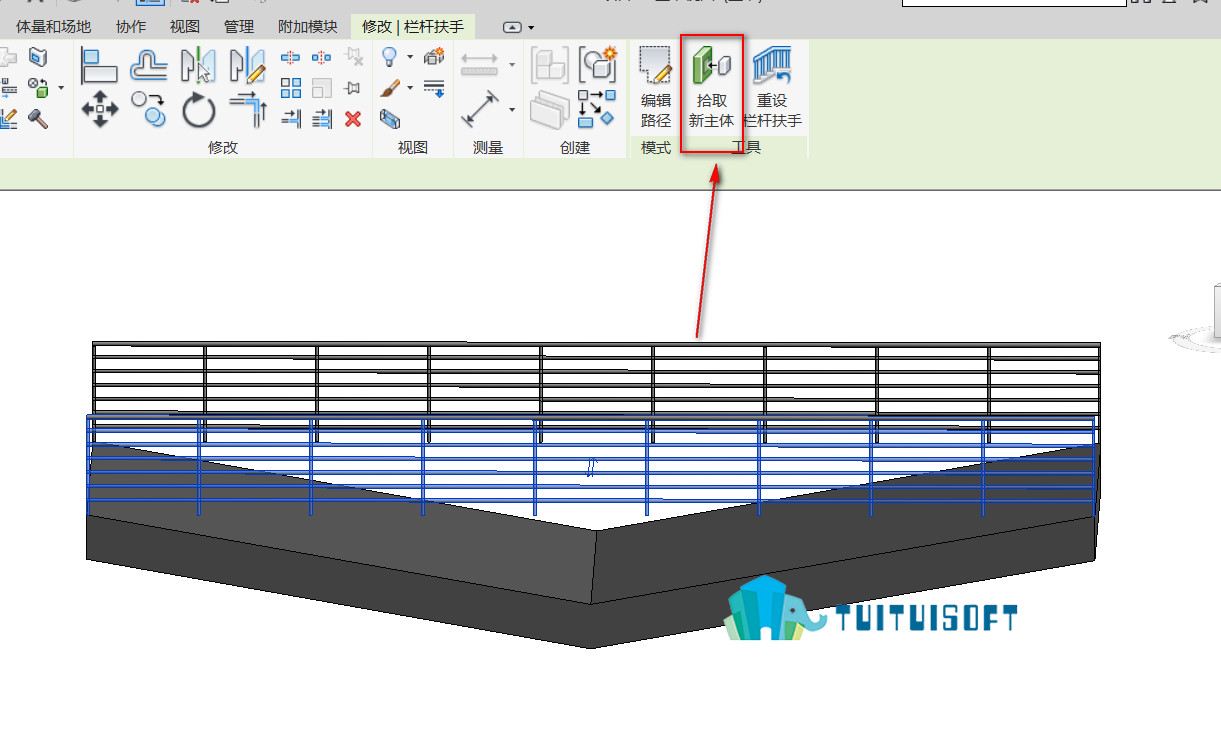Use Trim/Extend Multiple Elements tool
Screen dimensions: 1221x740
pos(322,119)
